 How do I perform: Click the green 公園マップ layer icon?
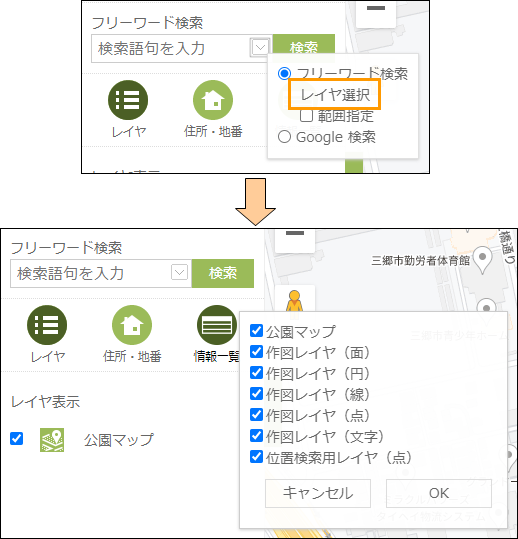coord(52,440)
